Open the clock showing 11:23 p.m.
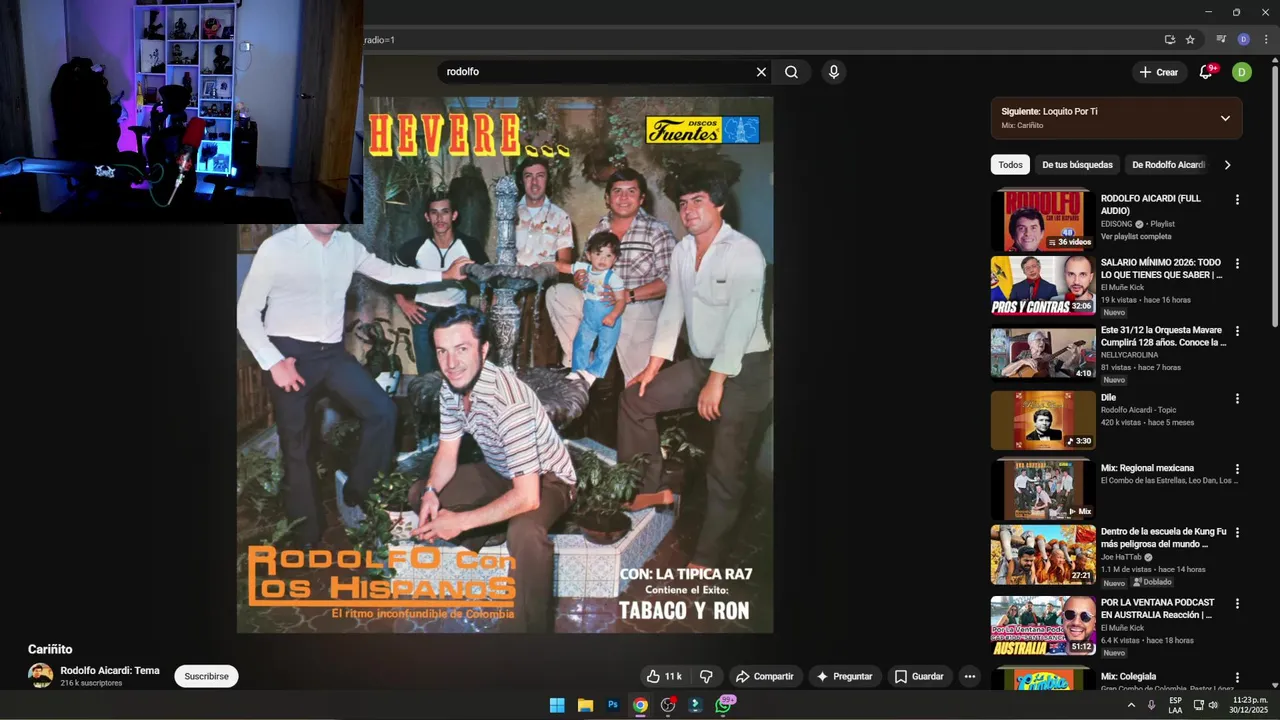This screenshot has height=720, width=1280. pyautogui.click(x=1249, y=705)
